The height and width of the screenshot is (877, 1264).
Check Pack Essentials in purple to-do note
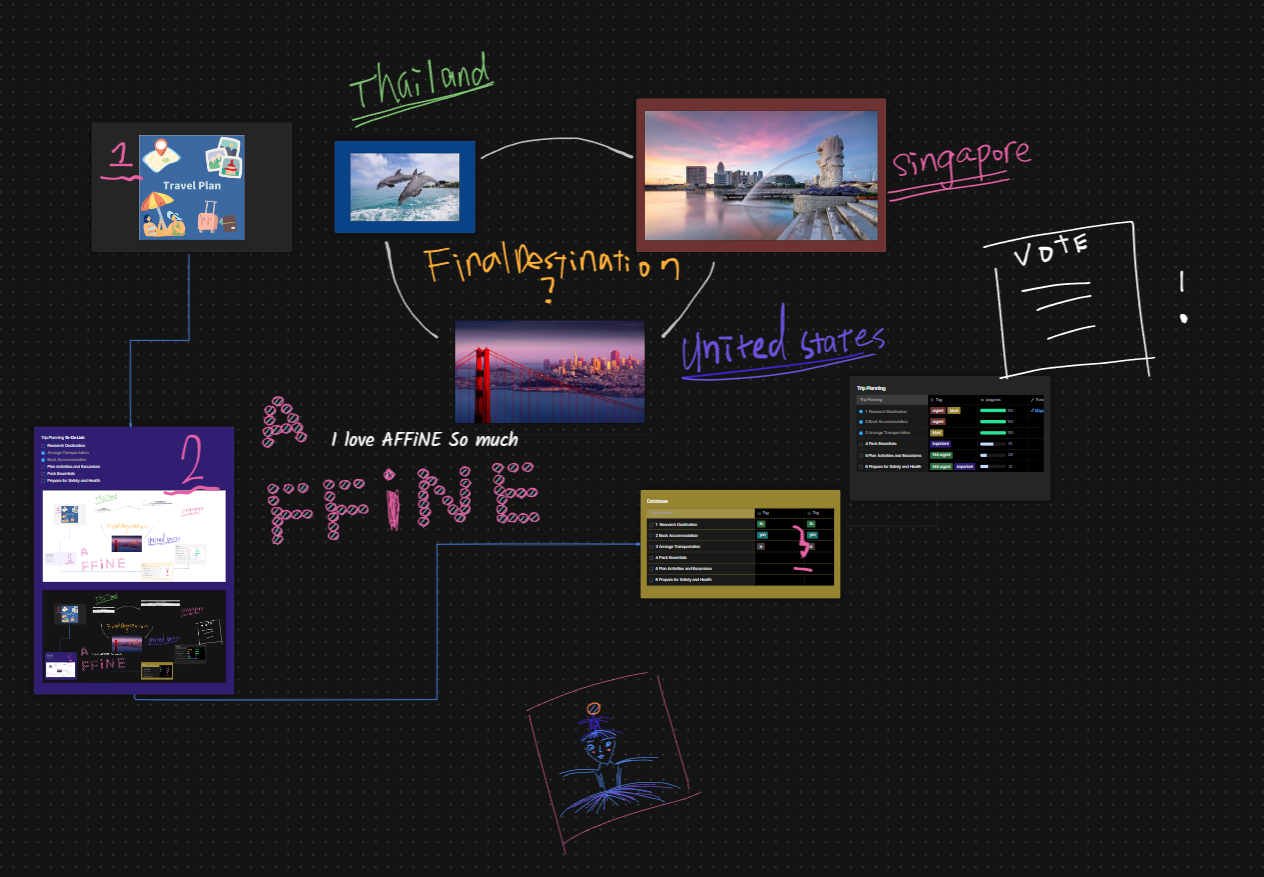pos(43,474)
